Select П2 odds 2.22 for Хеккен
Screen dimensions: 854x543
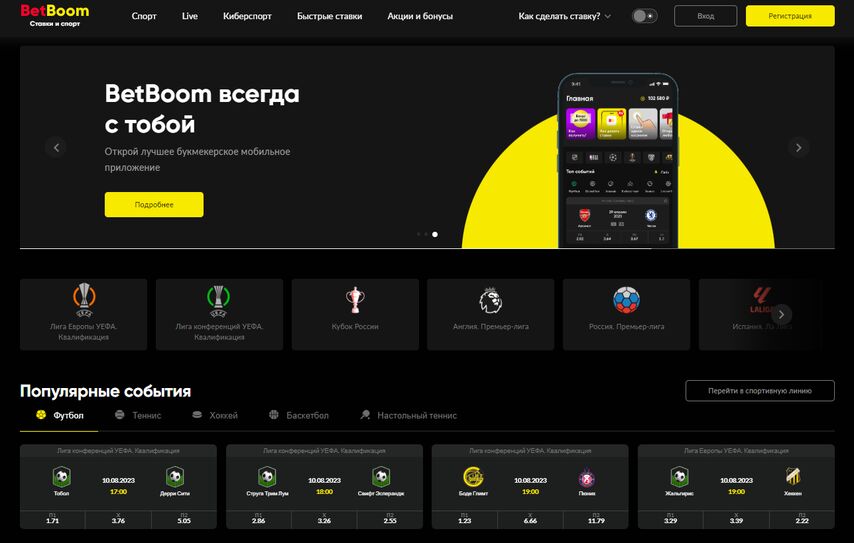click(x=802, y=519)
